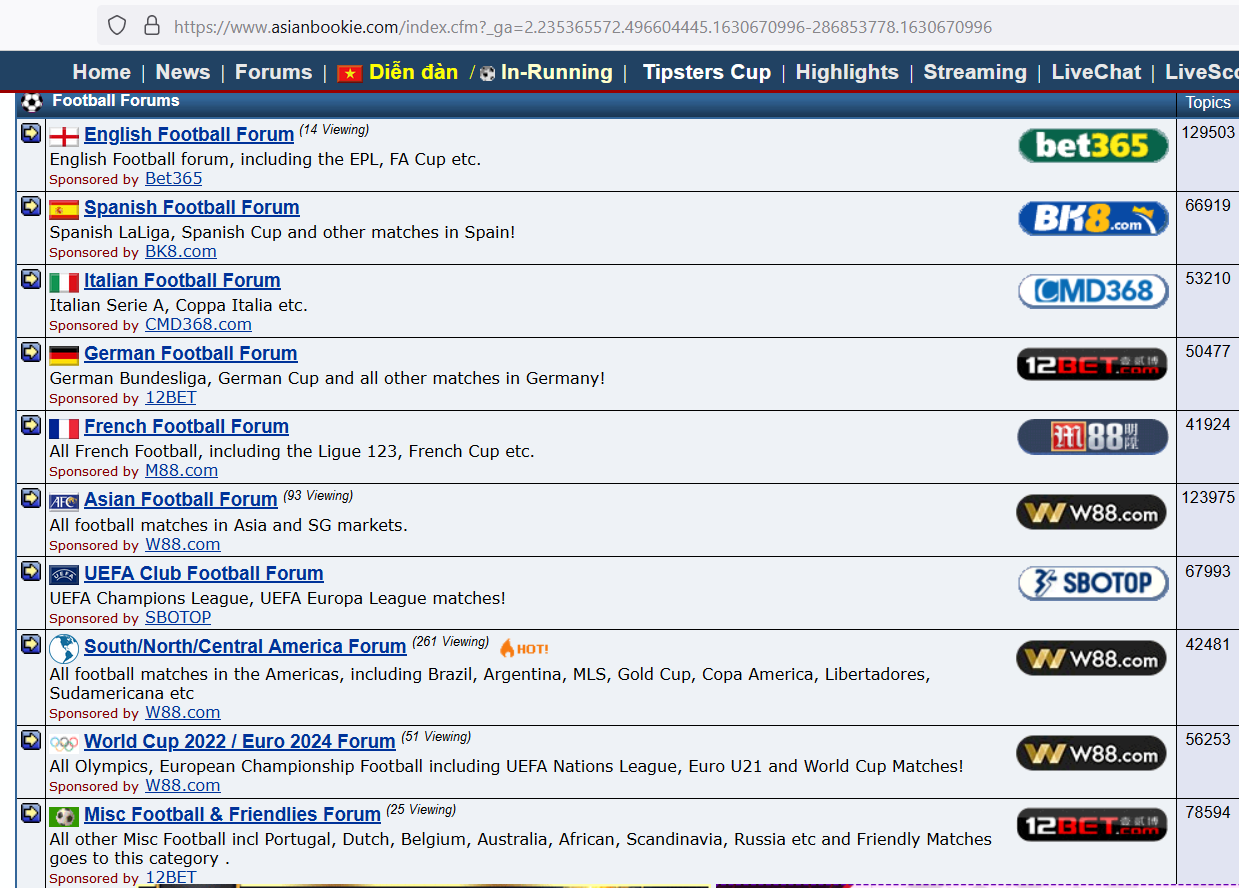Click the UEFA logo icon
Viewport: 1239px width, 888px height.
pos(64,575)
